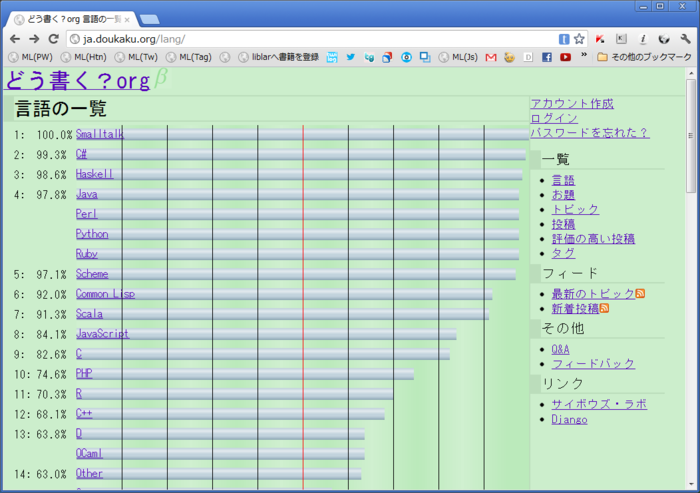Open the Django link
This screenshot has width=700, height=493.
569,419
